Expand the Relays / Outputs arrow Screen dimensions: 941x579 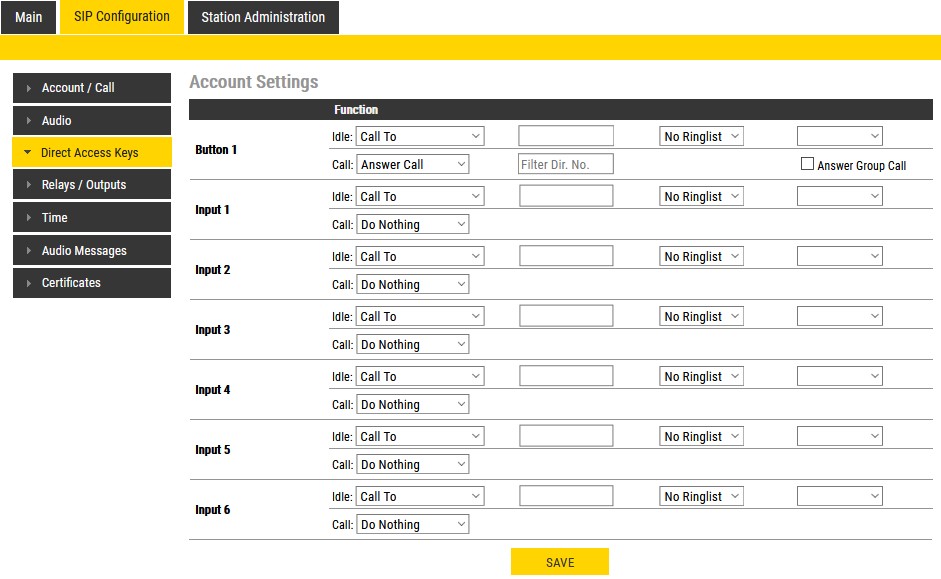pyautogui.click(x=29, y=185)
